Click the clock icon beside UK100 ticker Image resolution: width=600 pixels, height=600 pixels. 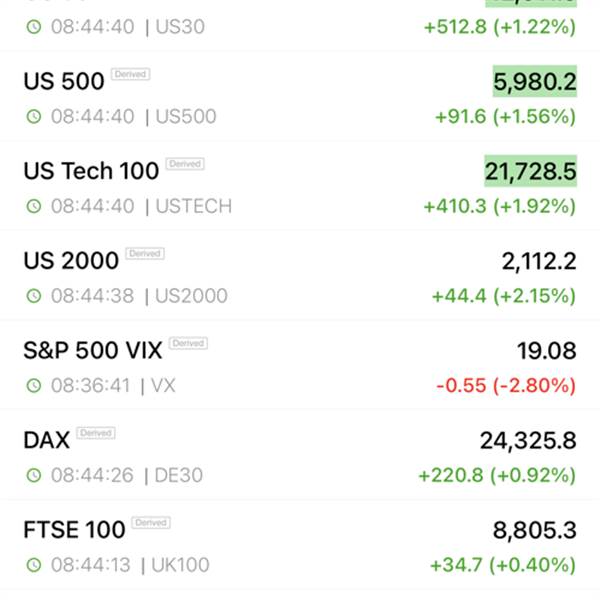point(34,565)
